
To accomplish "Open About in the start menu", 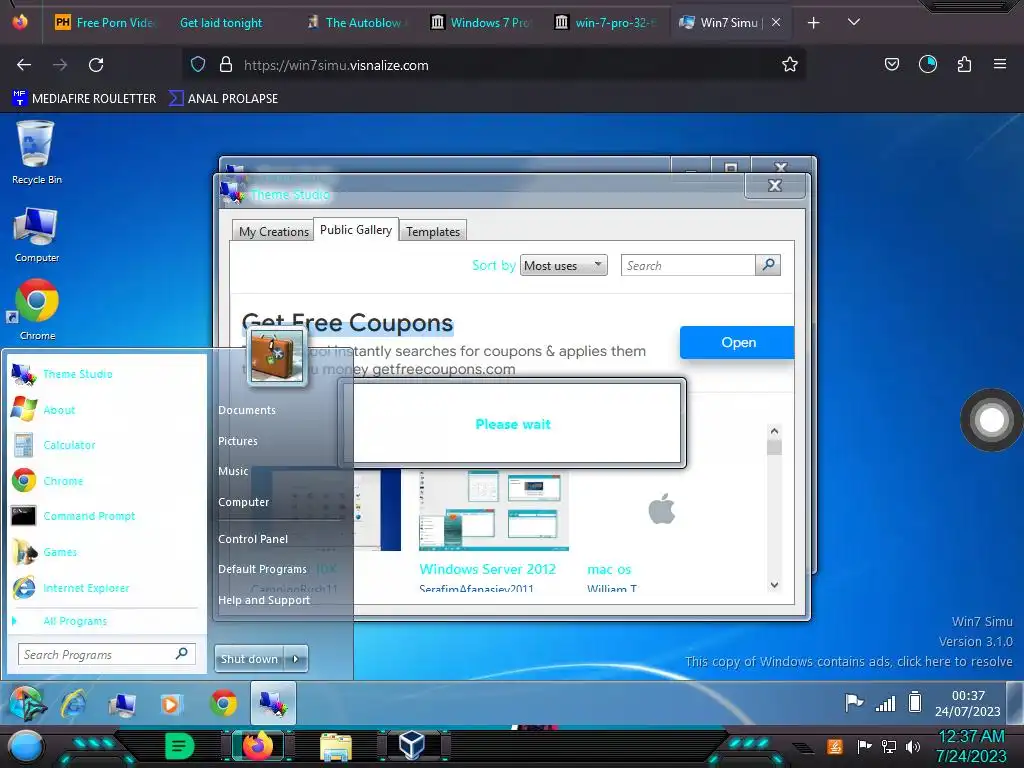I will click(x=59, y=409).
